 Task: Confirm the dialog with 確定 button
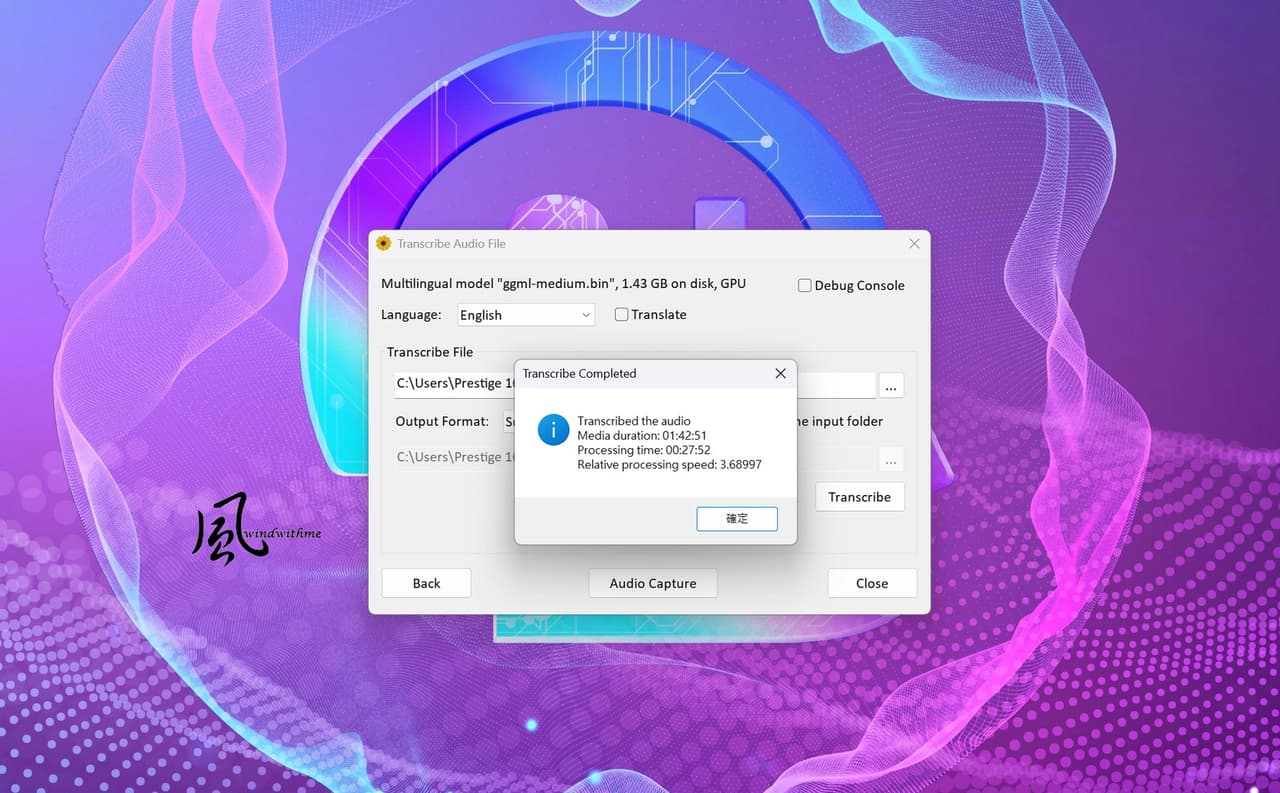tap(737, 518)
